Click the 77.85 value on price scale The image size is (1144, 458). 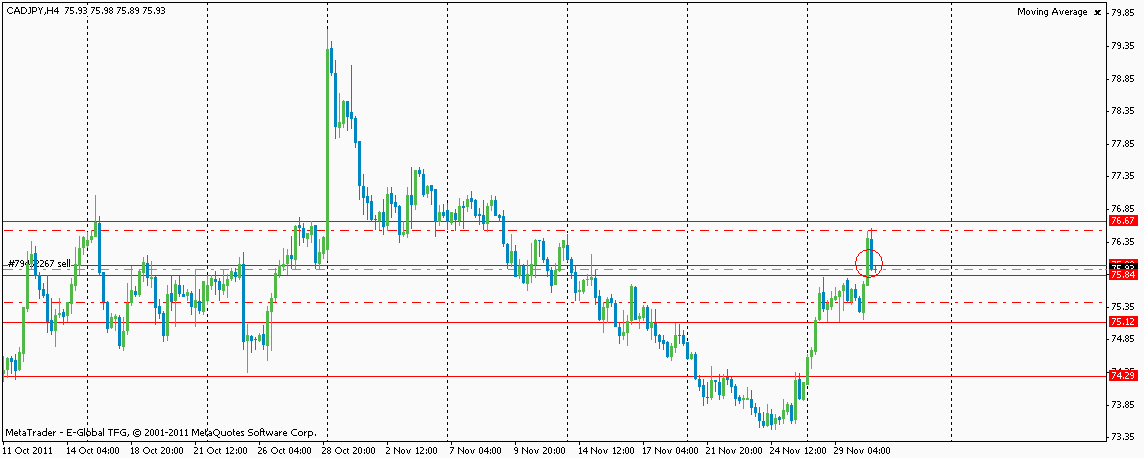point(1122,144)
